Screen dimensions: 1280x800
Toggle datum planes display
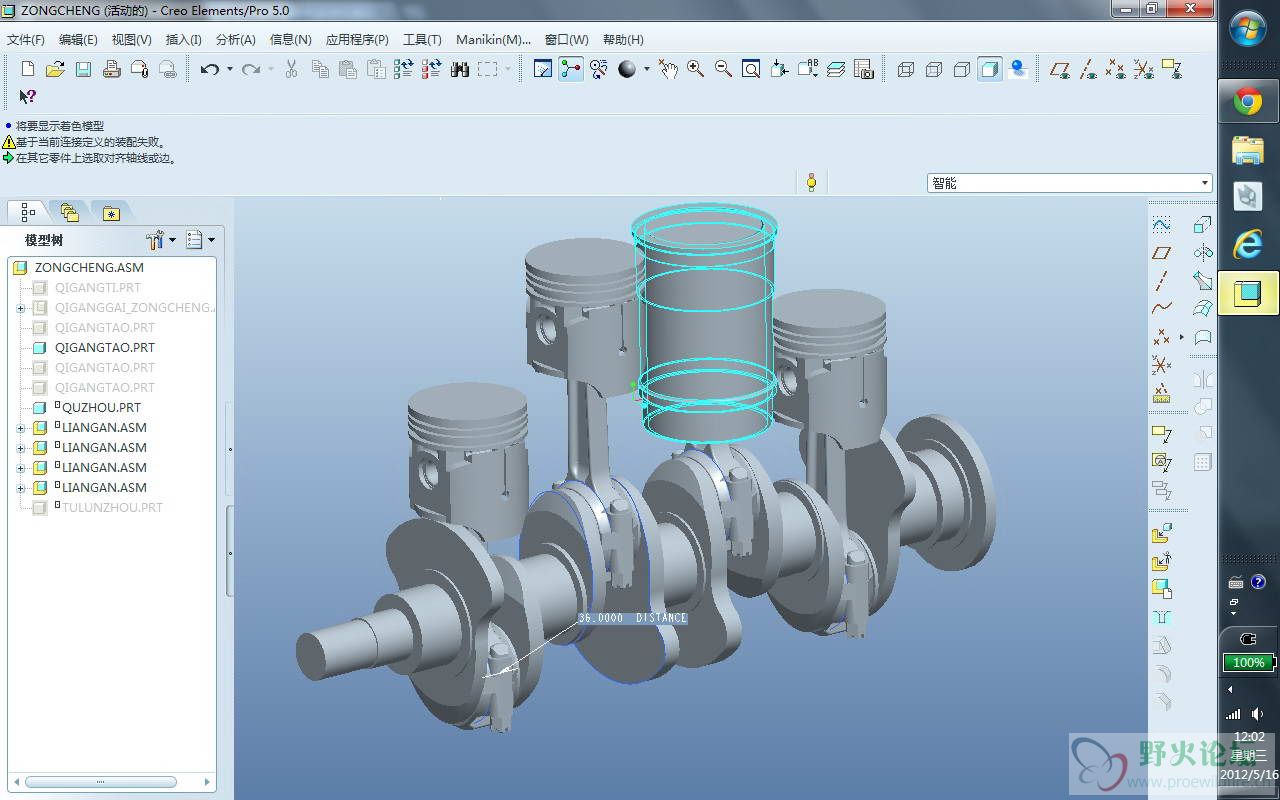1060,69
